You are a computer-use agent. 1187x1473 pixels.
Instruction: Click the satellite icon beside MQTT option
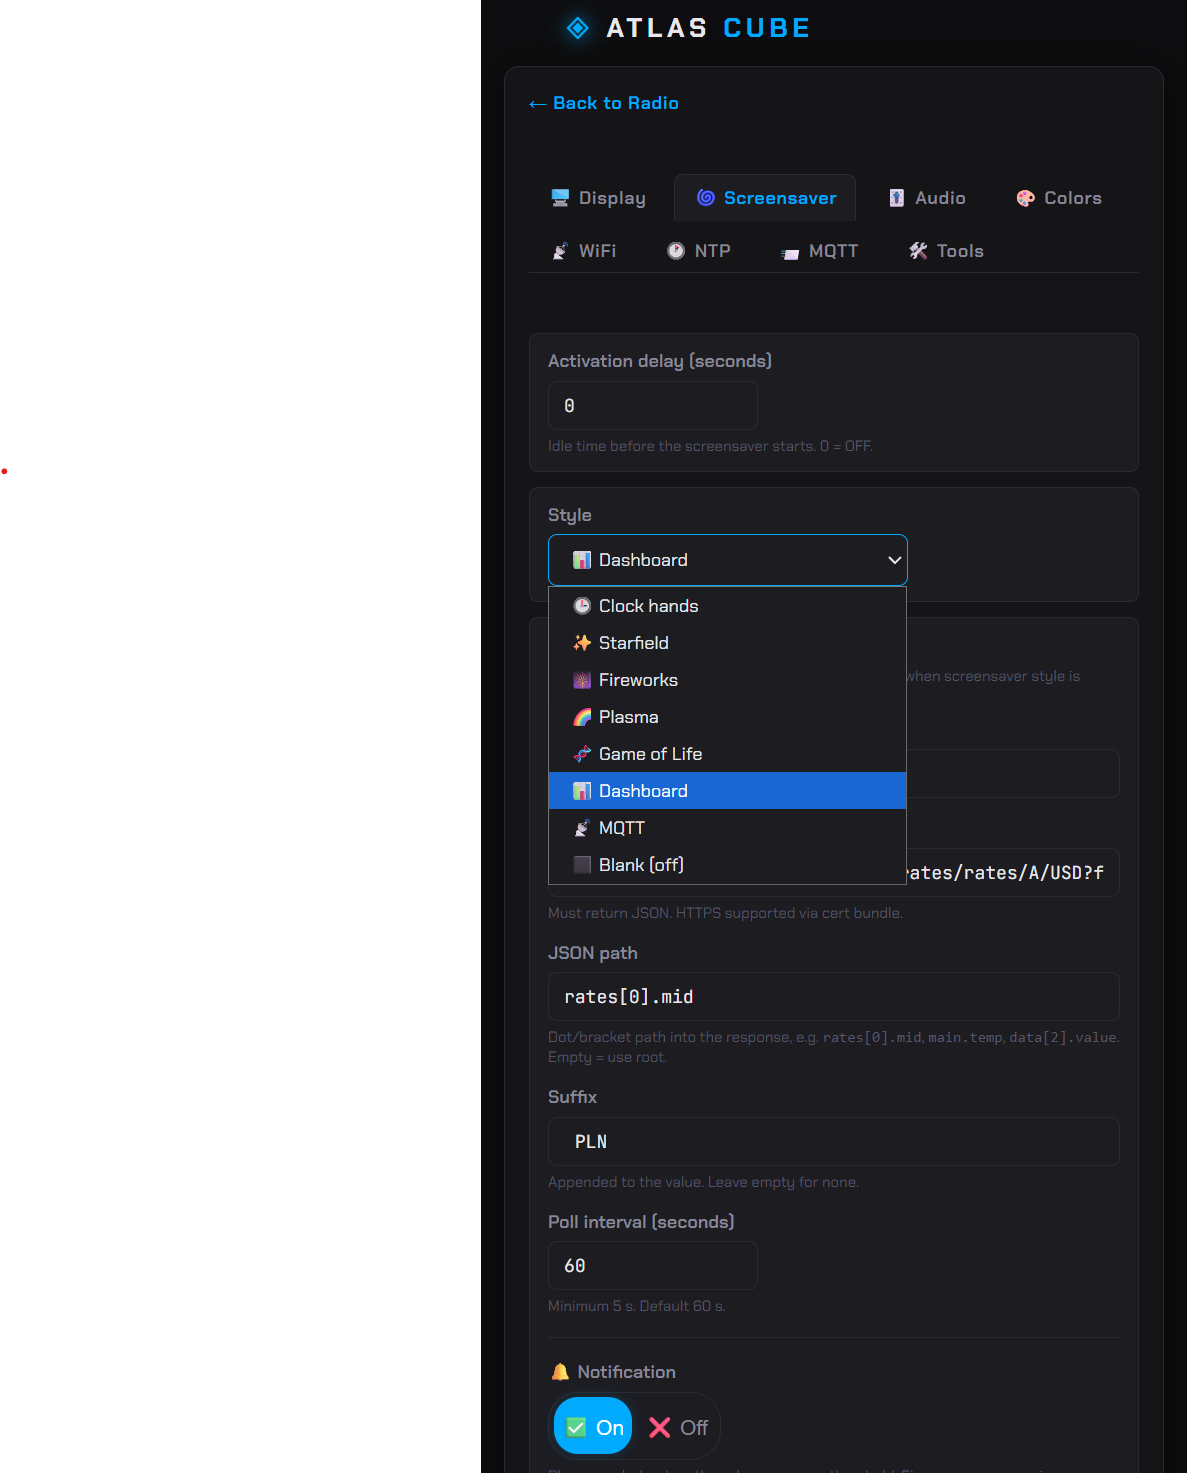(582, 828)
